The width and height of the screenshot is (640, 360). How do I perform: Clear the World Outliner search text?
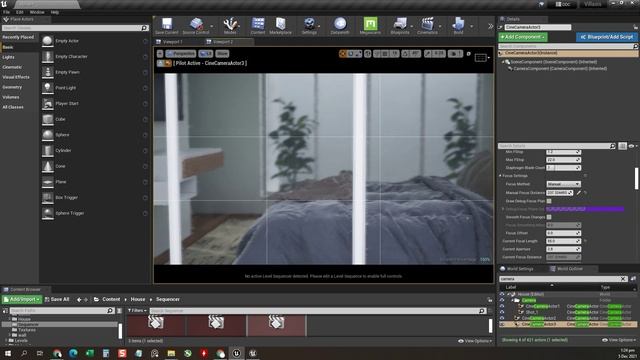(x=623, y=279)
